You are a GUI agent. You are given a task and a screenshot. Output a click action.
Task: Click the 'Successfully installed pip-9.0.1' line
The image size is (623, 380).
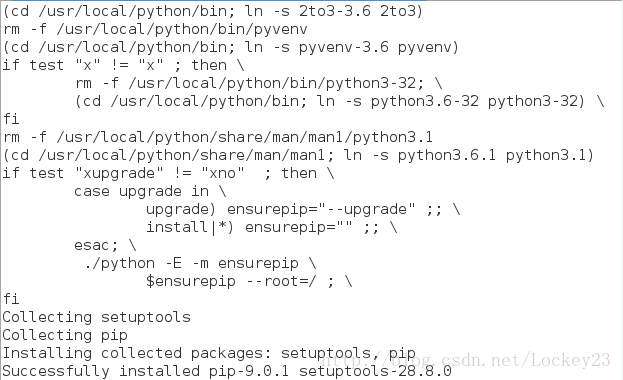(227, 371)
